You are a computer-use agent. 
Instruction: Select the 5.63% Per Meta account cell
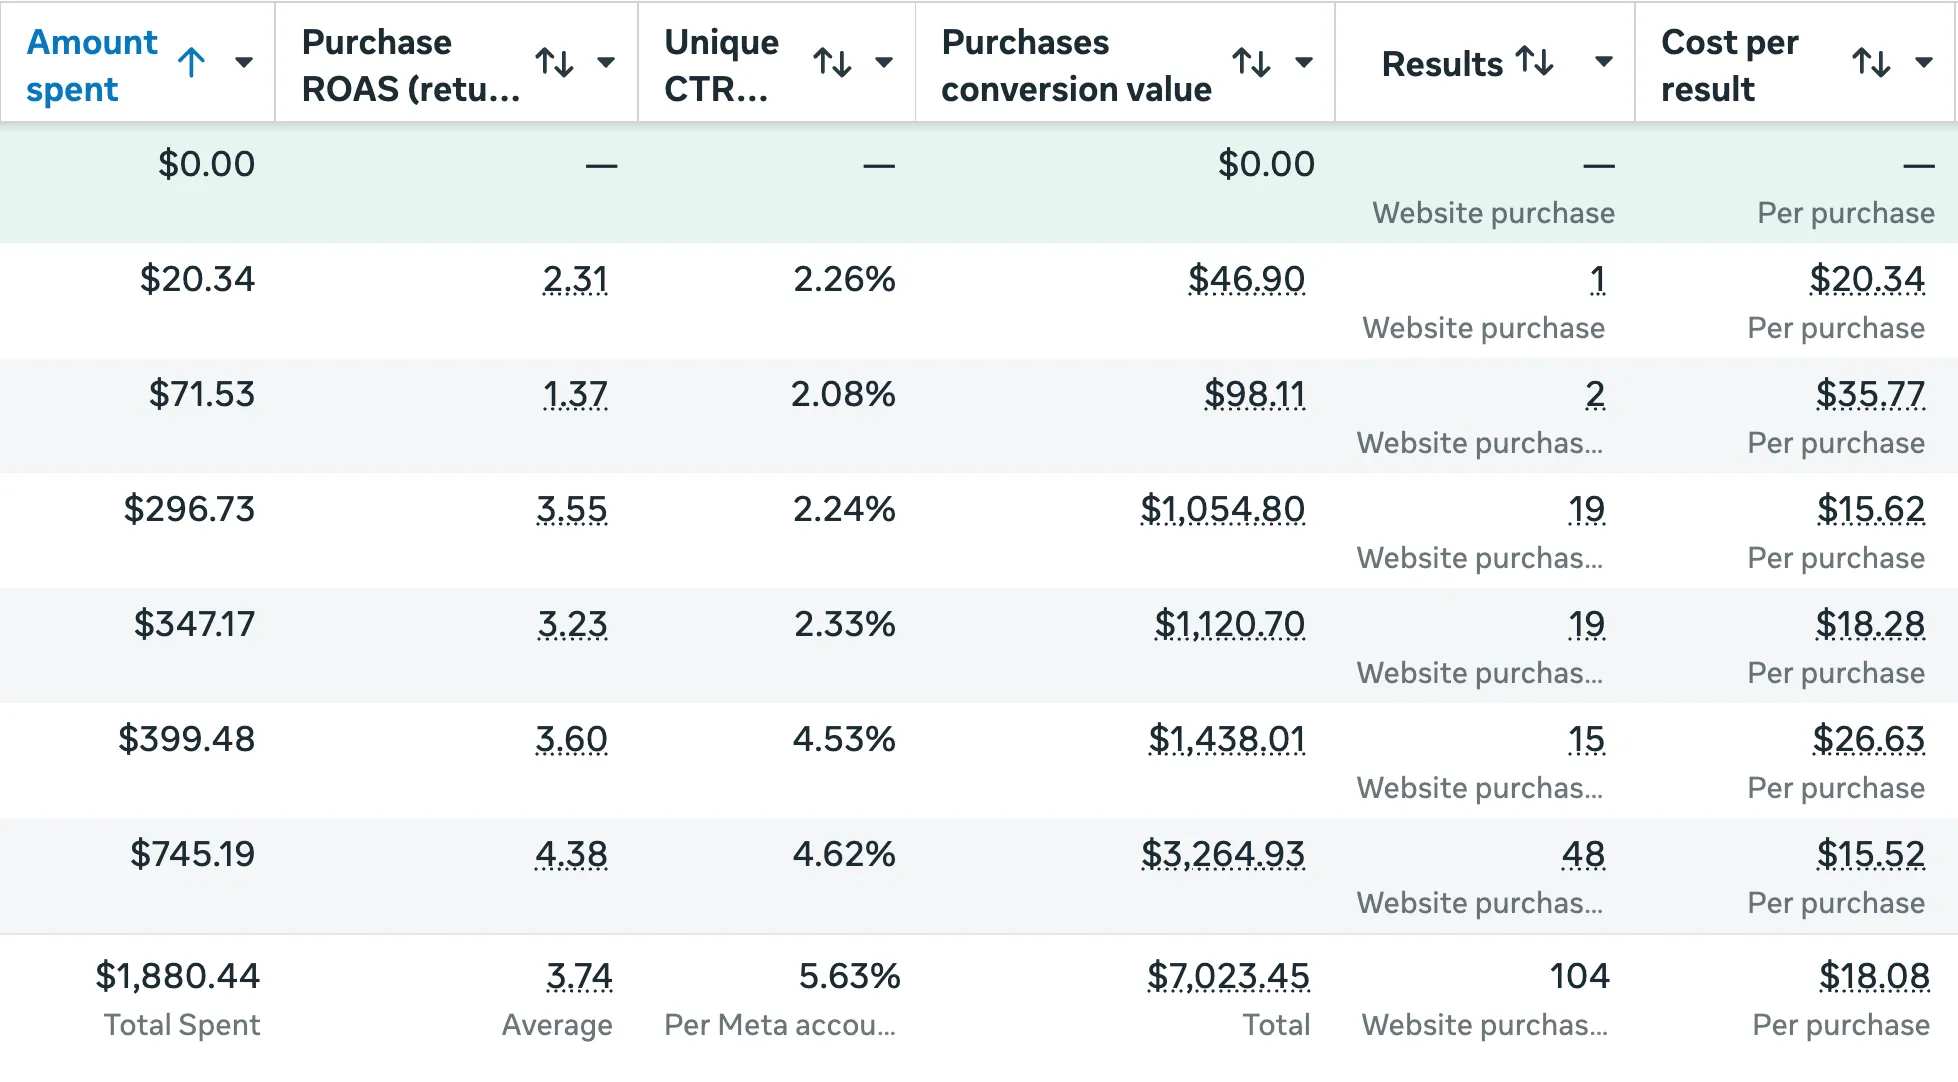pyautogui.click(x=849, y=976)
